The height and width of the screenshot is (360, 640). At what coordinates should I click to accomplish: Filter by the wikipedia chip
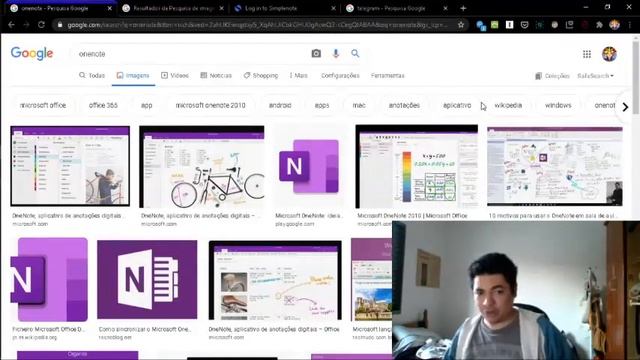508,105
